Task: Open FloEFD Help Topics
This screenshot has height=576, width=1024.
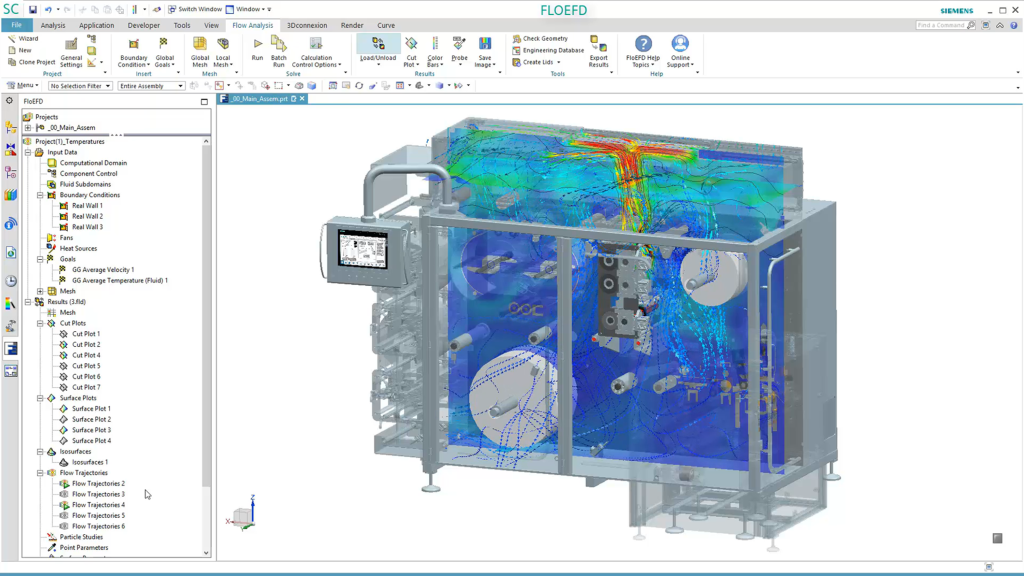Action: tap(643, 44)
